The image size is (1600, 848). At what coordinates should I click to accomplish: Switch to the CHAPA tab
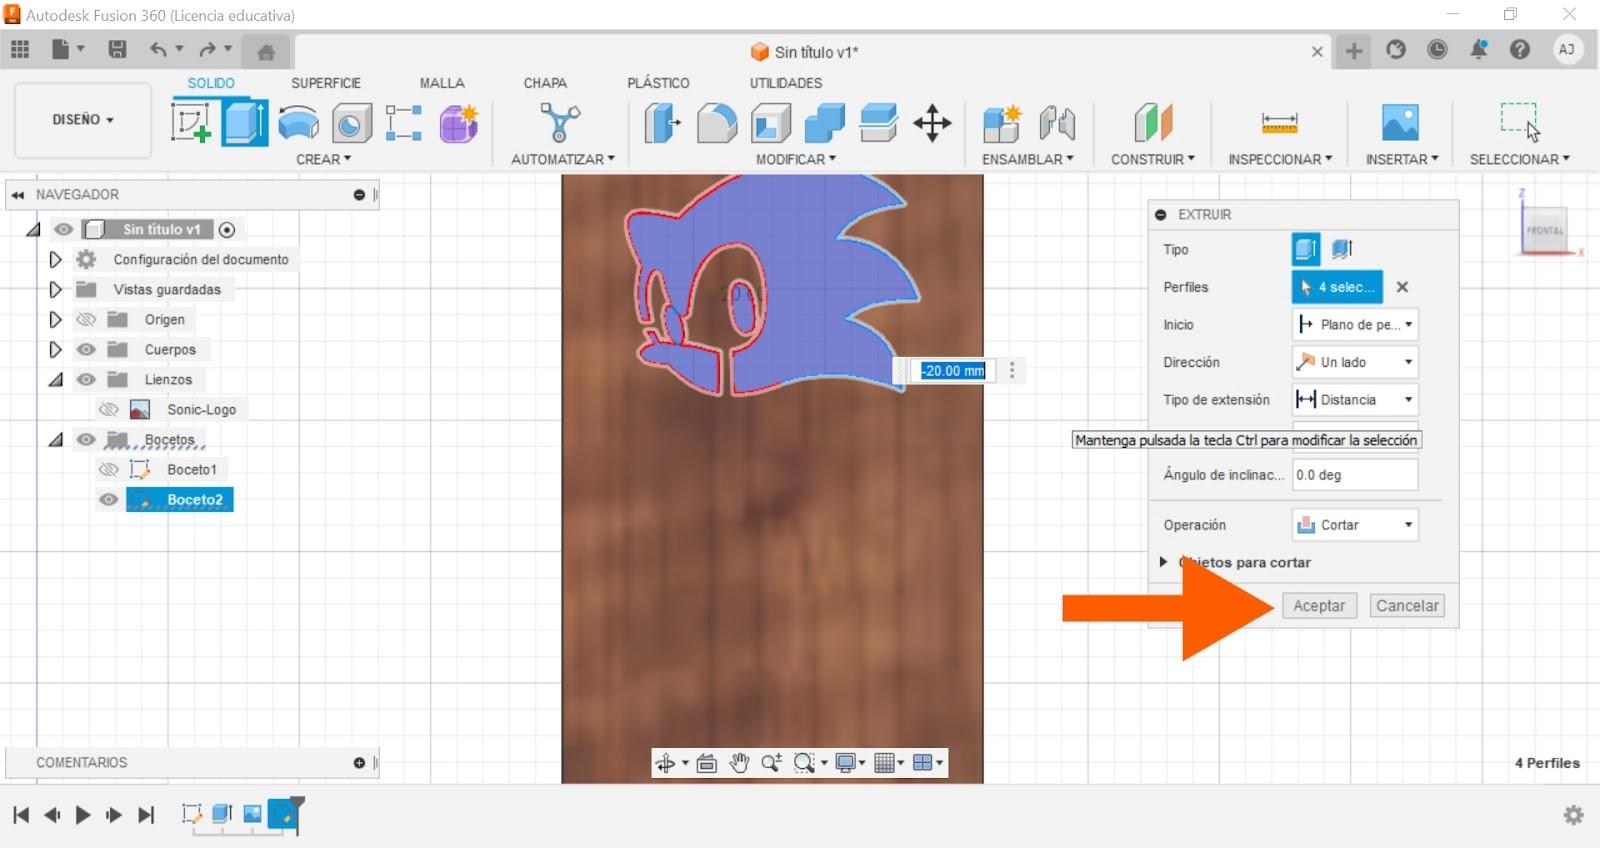545,83
